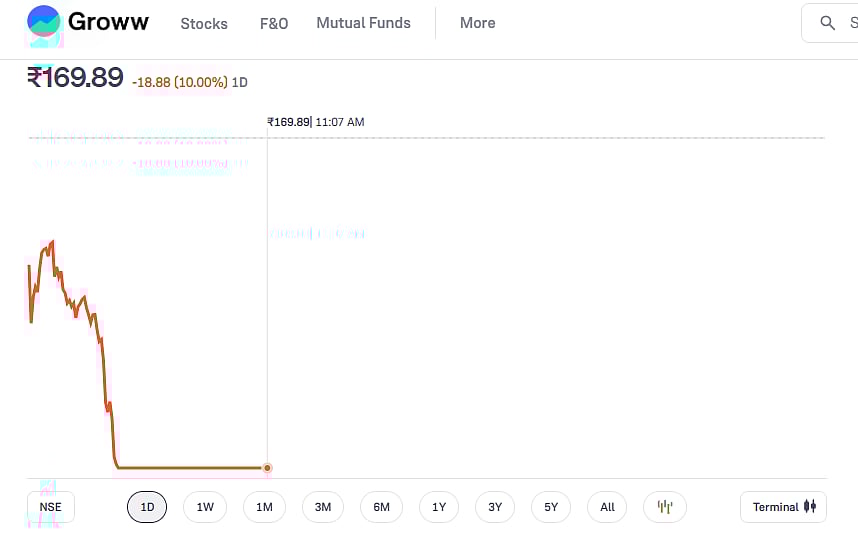View the All time chart range
This screenshot has width=858, height=542.
click(x=608, y=507)
